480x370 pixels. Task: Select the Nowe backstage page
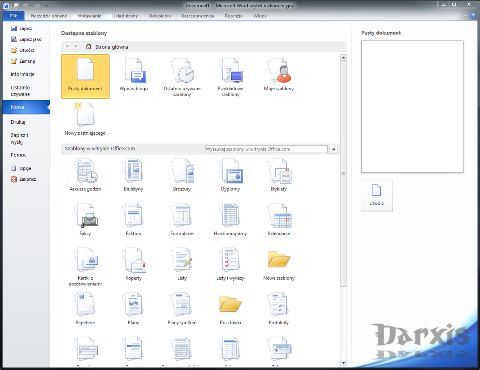click(26, 107)
